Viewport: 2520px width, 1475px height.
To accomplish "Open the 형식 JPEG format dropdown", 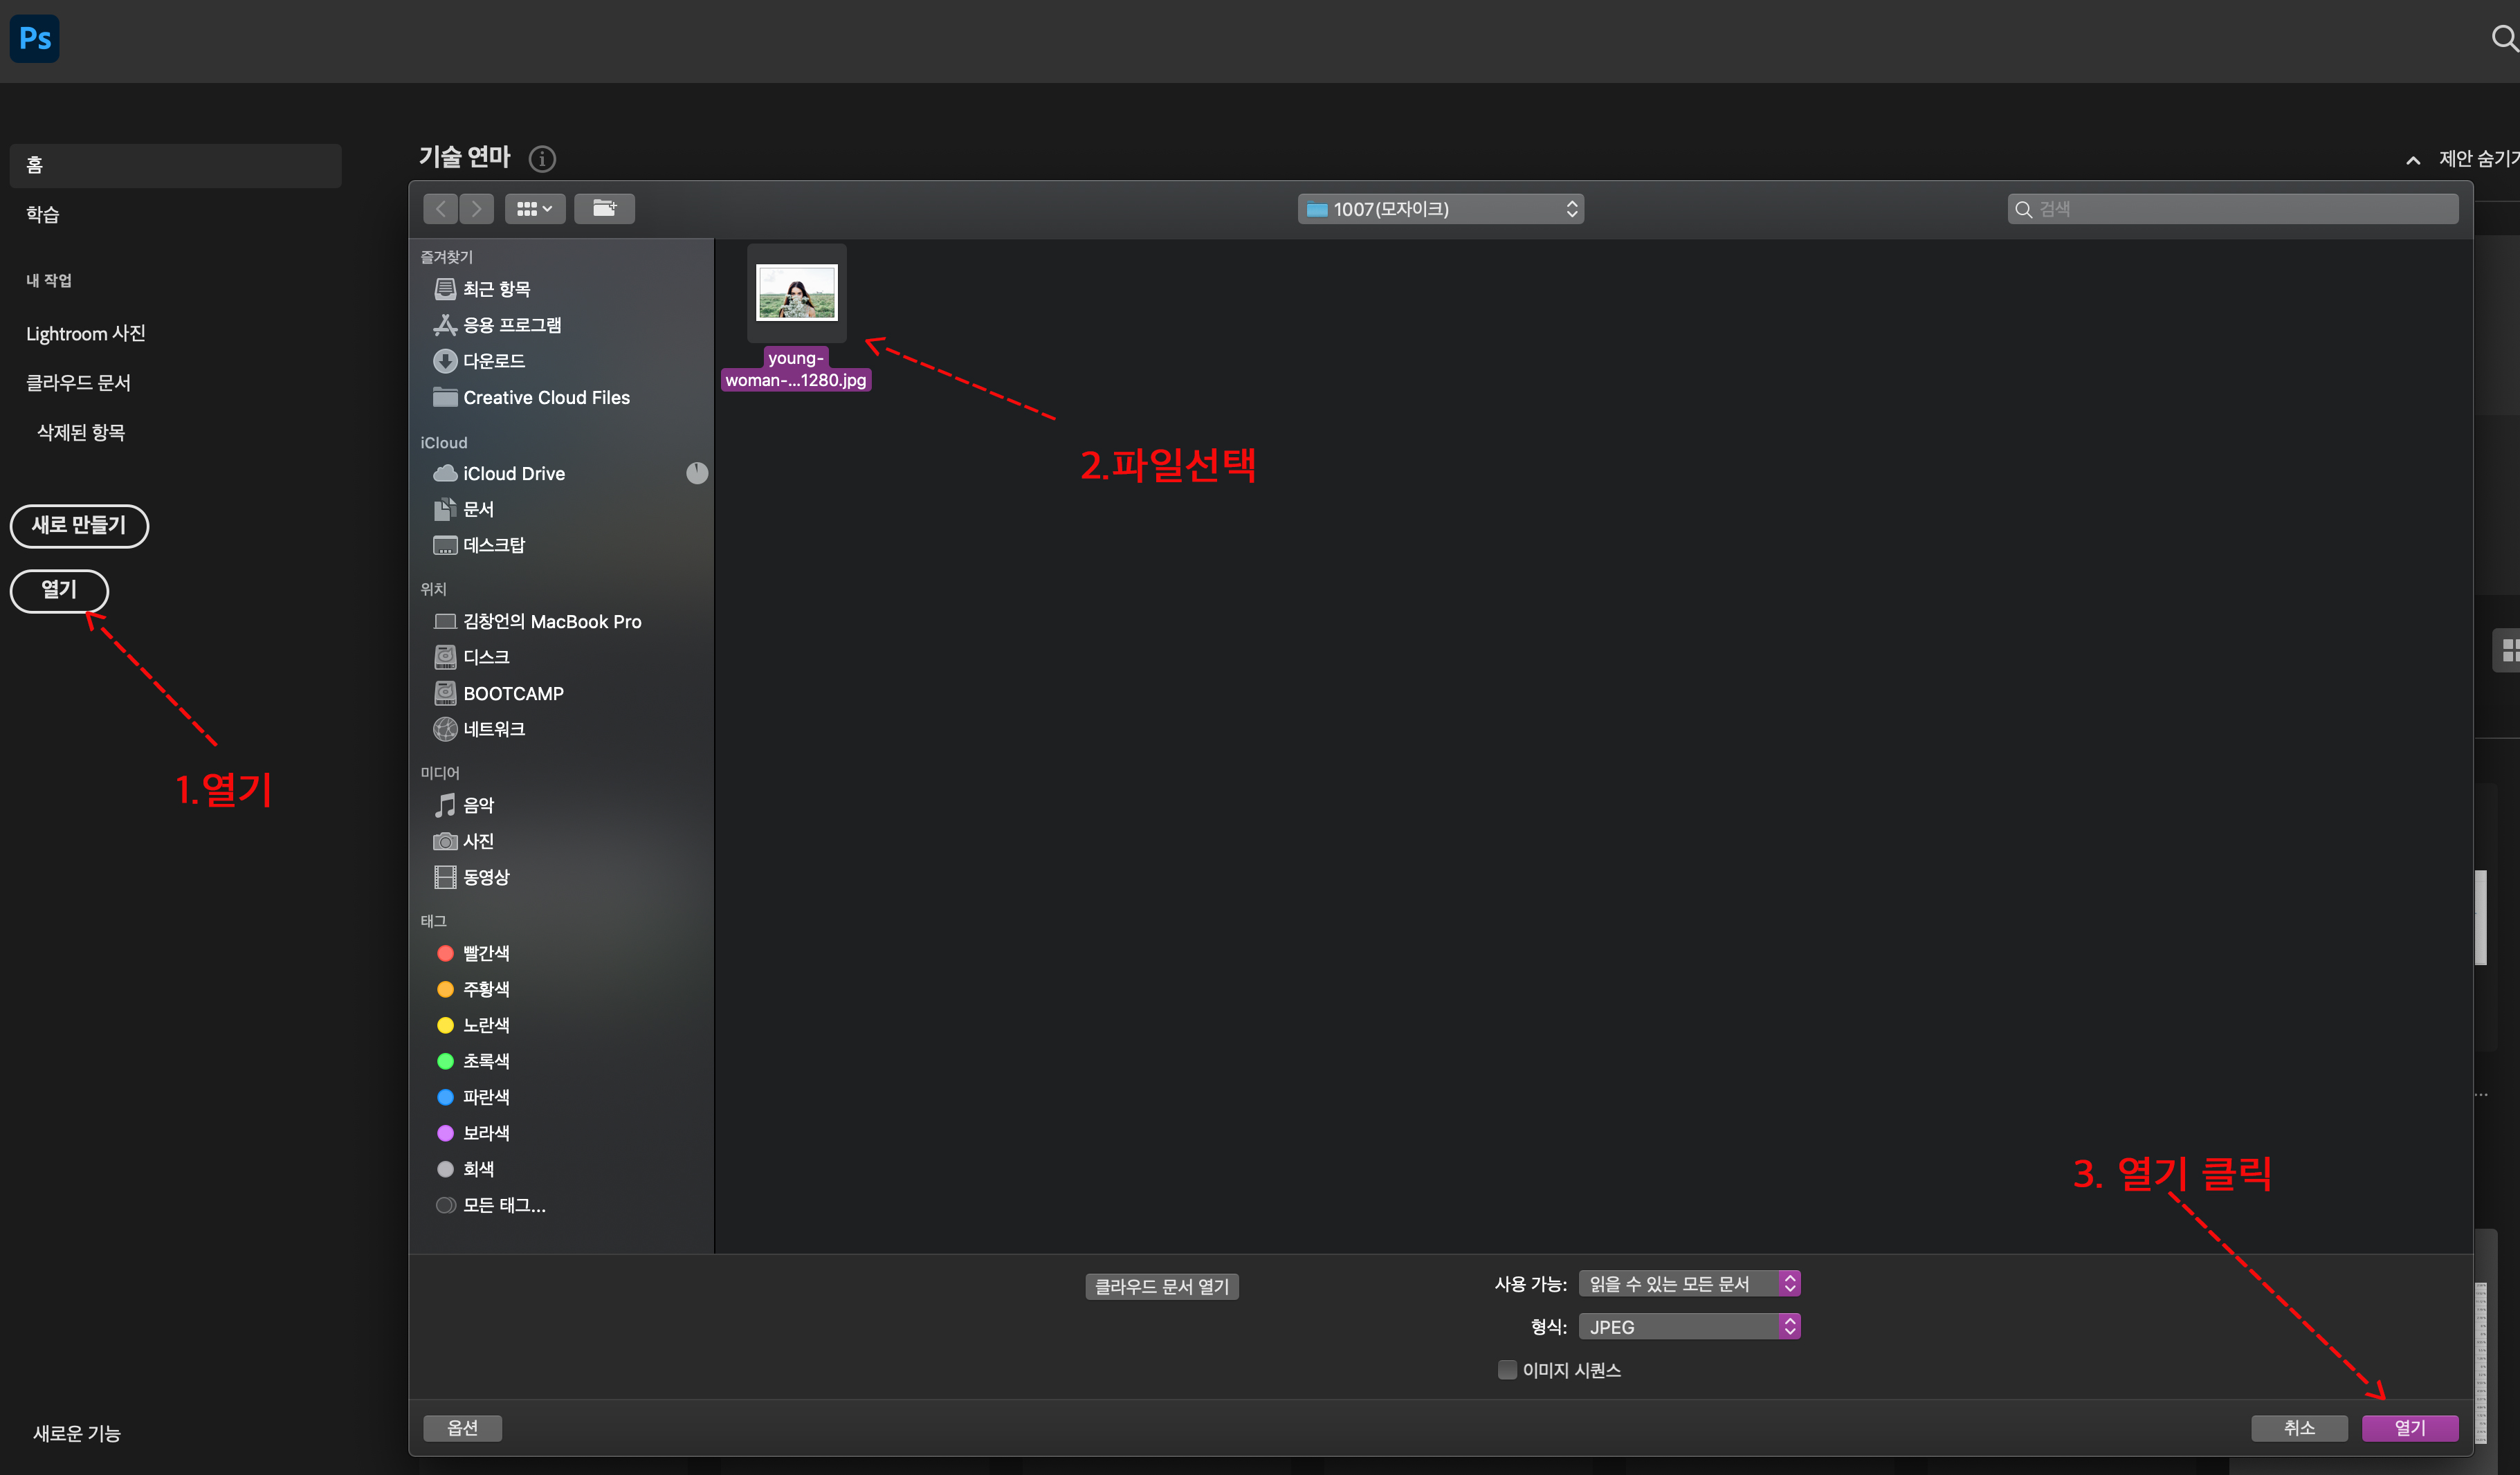I will 1689,1327.
